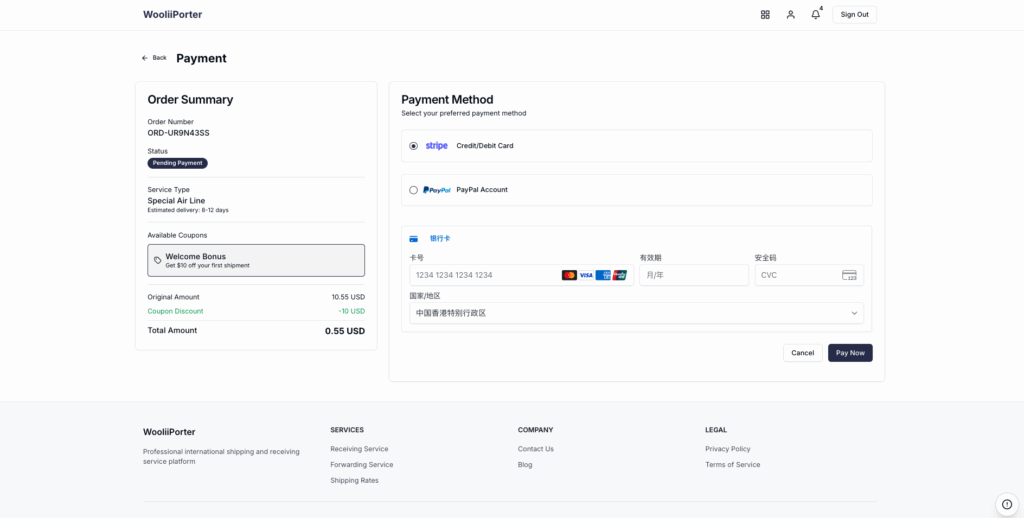This screenshot has width=1024, height=518.
Task: Open the grid dashboard icon in header
Action: [765, 15]
